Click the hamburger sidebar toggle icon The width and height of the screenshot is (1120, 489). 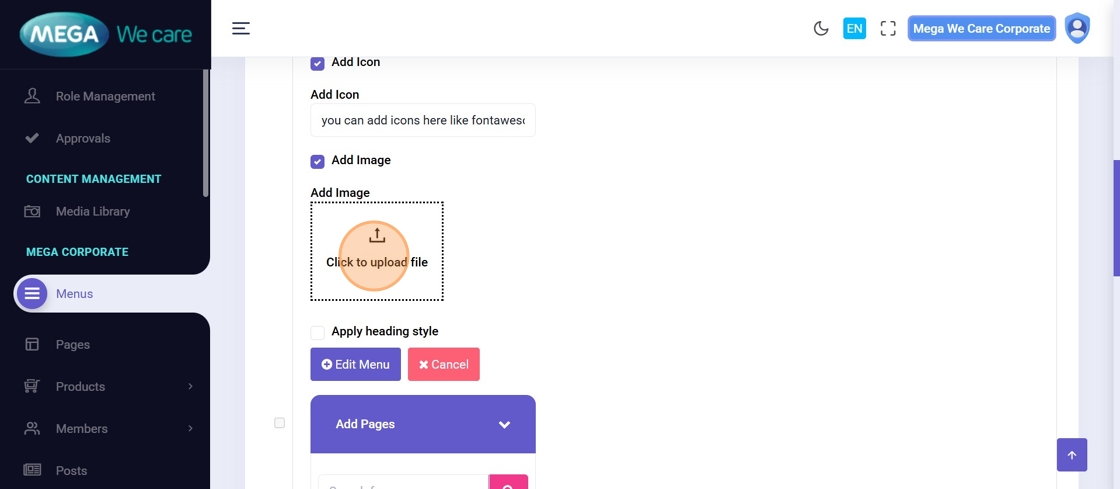[x=241, y=28]
